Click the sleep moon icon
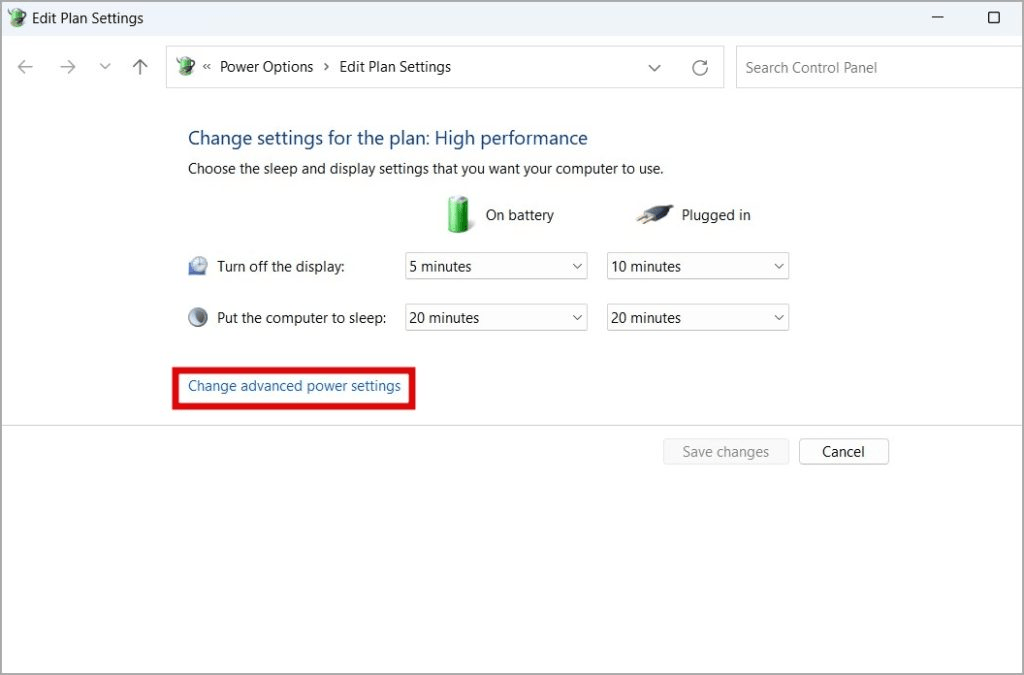Screen dimensions: 1024x675 [x=198, y=317]
